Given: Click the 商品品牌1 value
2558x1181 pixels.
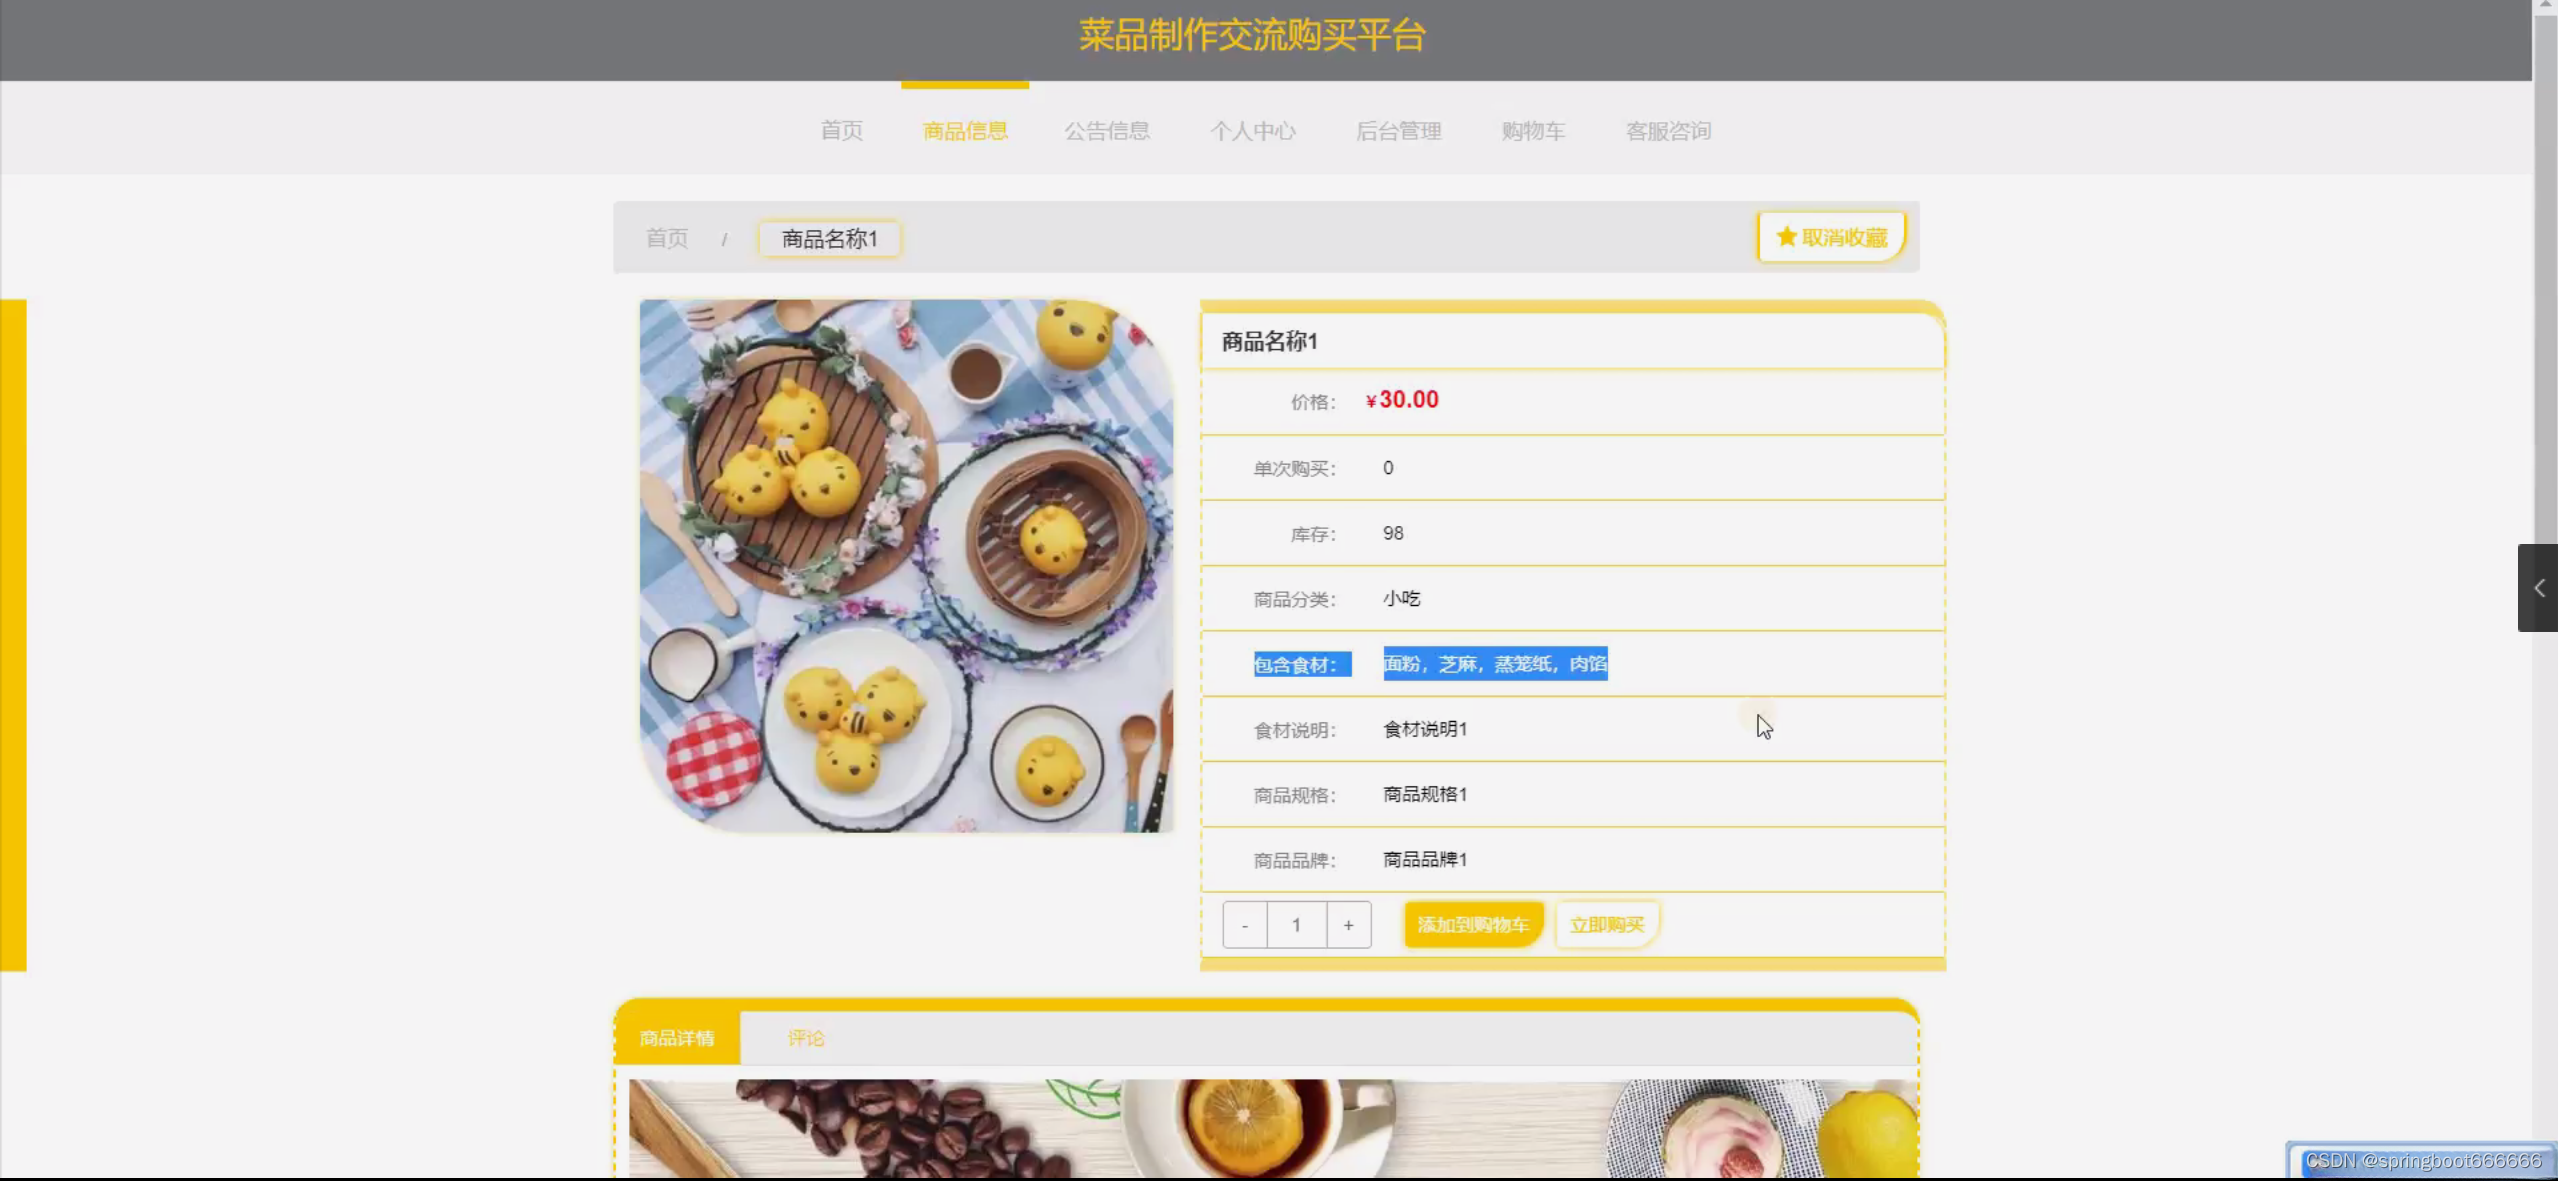Looking at the screenshot, I should tap(1424, 859).
